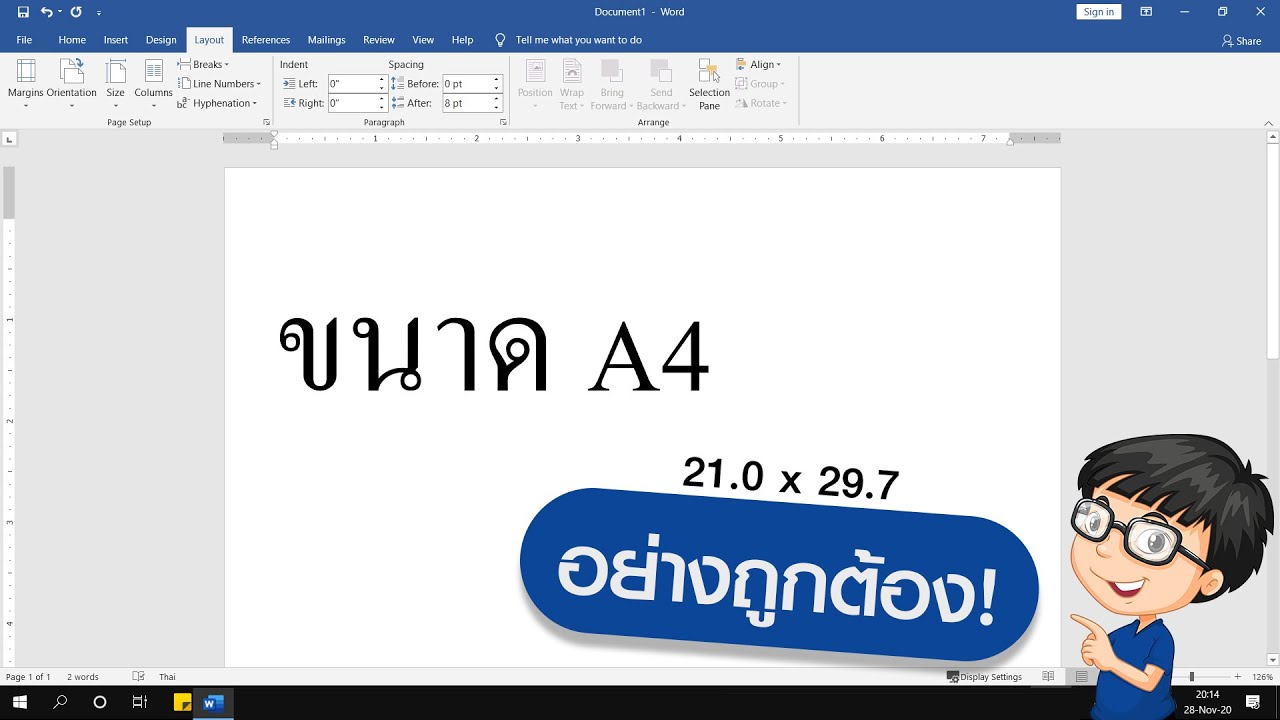Viewport: 1280px width, 720px height.
Task: Repeat the last action with the redo icon
Action: click(x=76, y=12)
